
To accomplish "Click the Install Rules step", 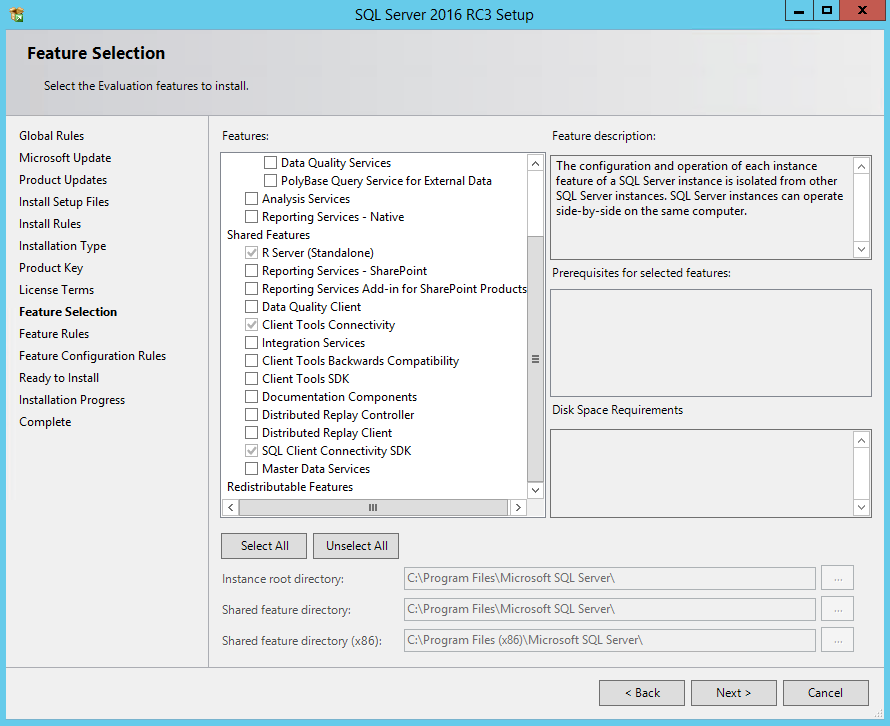I will point(49,224).
